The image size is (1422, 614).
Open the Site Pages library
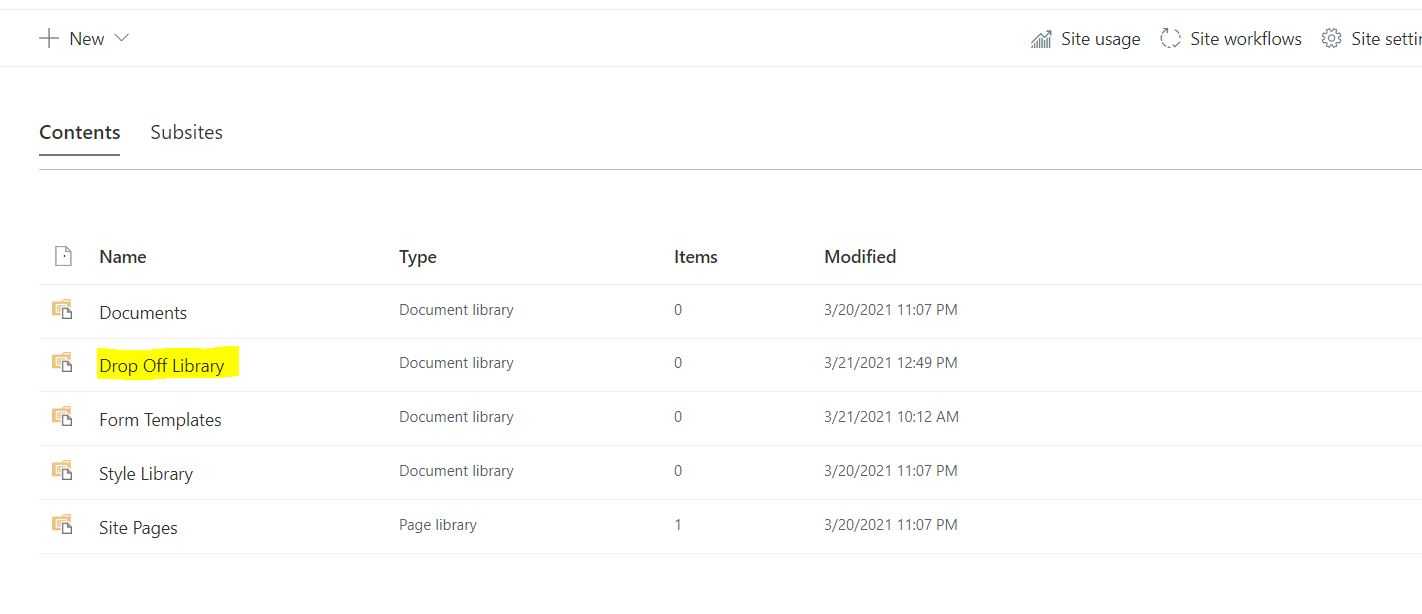tap(137, 527)
